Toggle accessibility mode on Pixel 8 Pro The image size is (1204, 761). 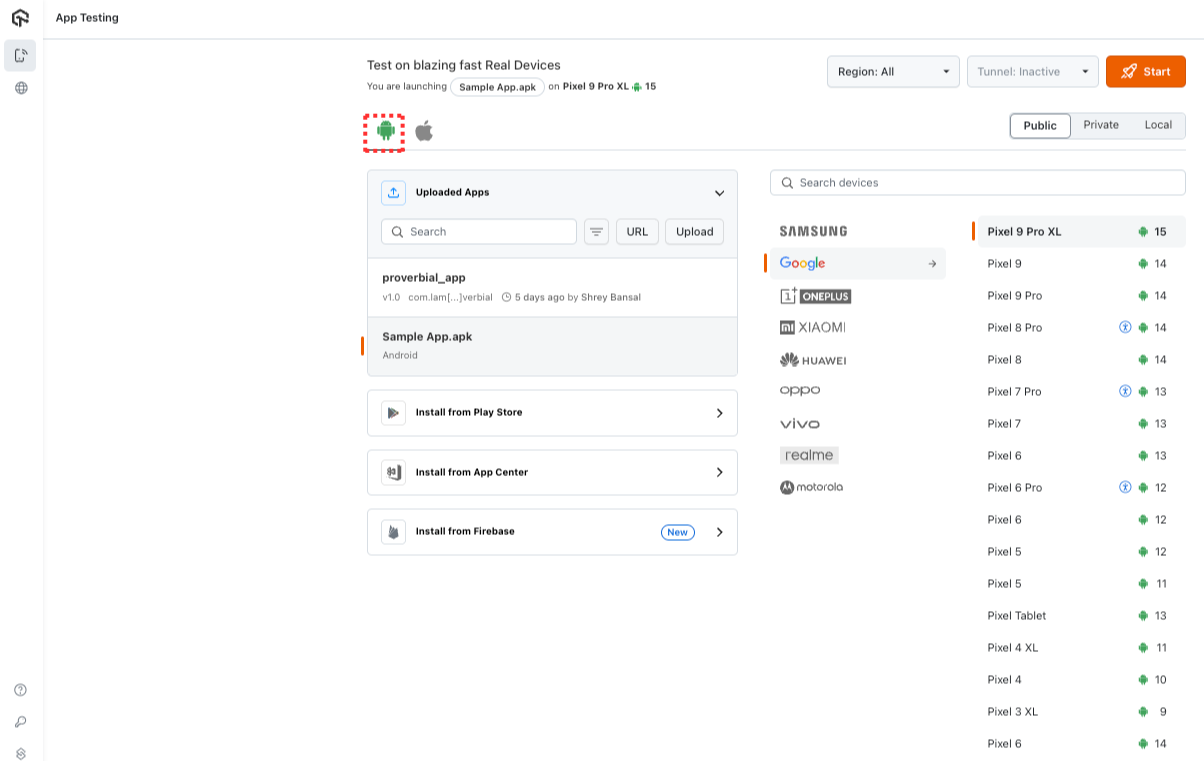[x=1125, y=327]
